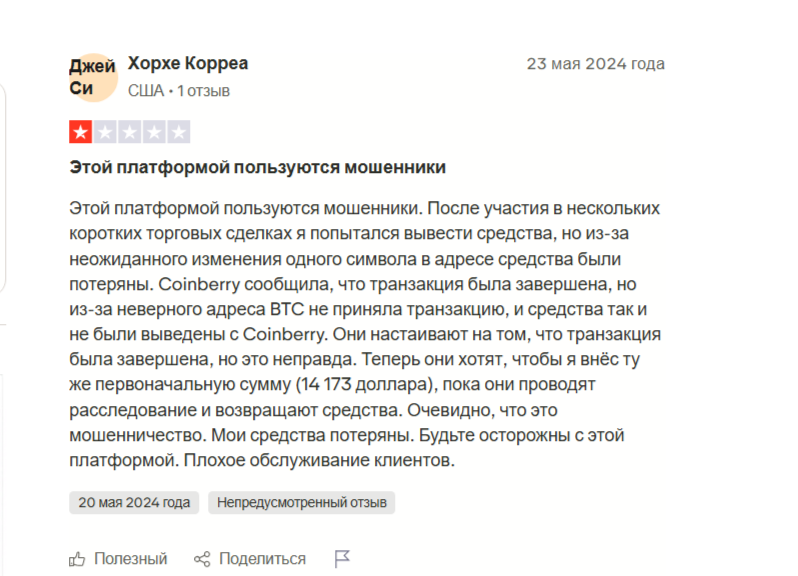Click the second grey rating star
The image size is (798, 576).
[x=105, y=132]
